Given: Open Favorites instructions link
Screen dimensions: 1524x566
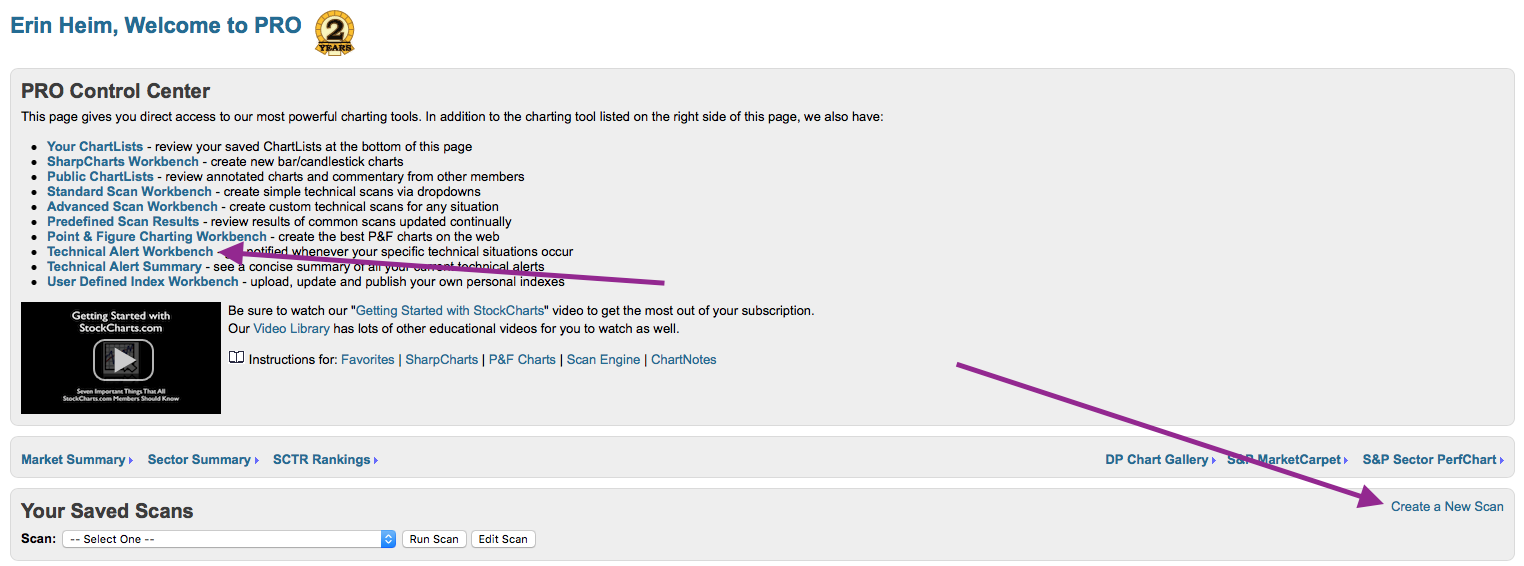Looking at the screenshot, I should coord(368,359).
